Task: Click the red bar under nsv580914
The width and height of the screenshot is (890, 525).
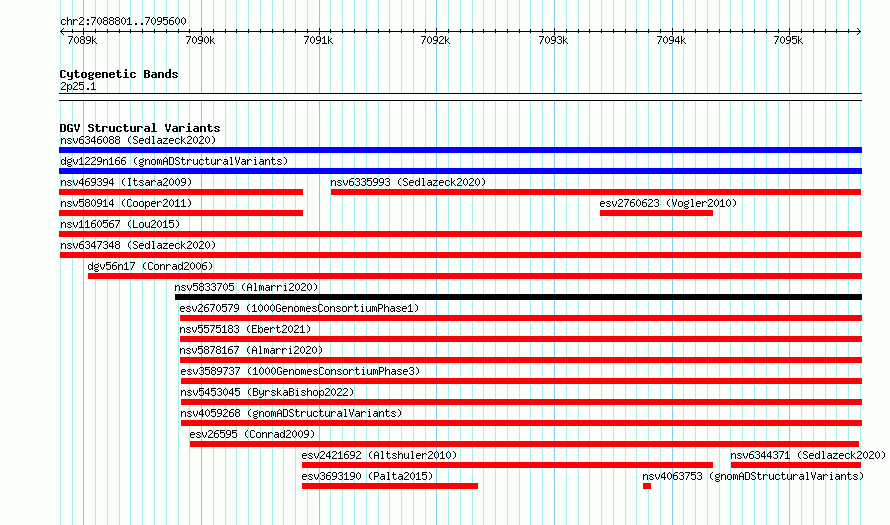Action: [x=181, y=213]
